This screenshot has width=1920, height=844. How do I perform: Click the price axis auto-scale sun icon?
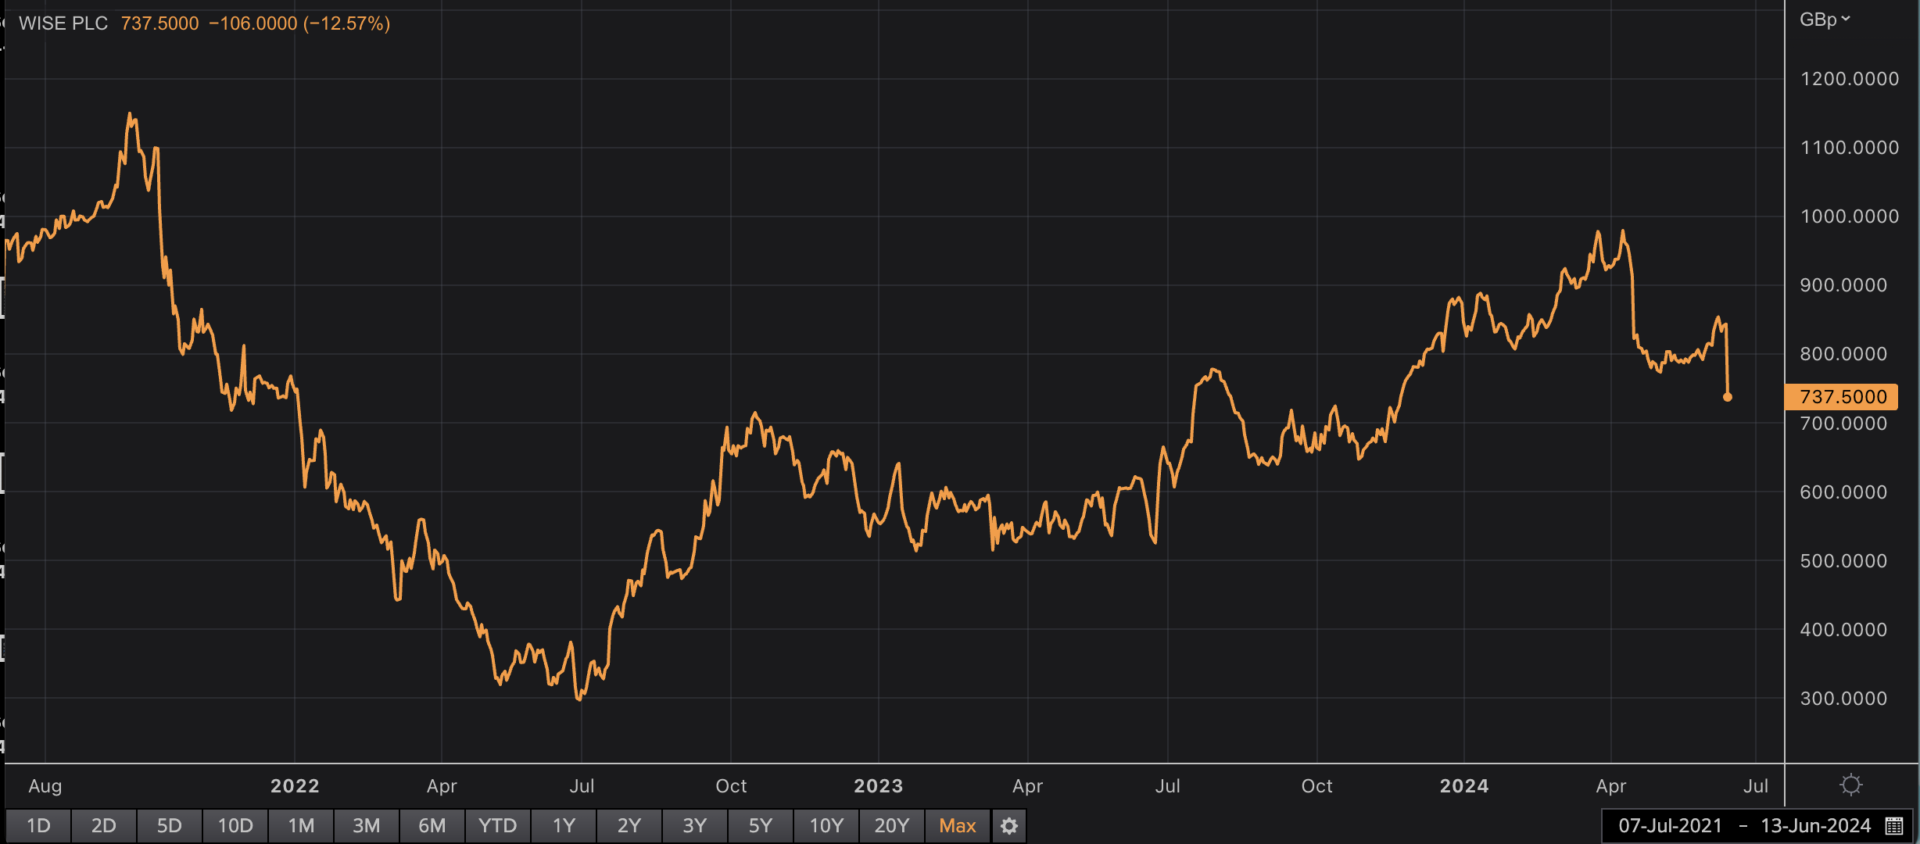coord(1851,785)
